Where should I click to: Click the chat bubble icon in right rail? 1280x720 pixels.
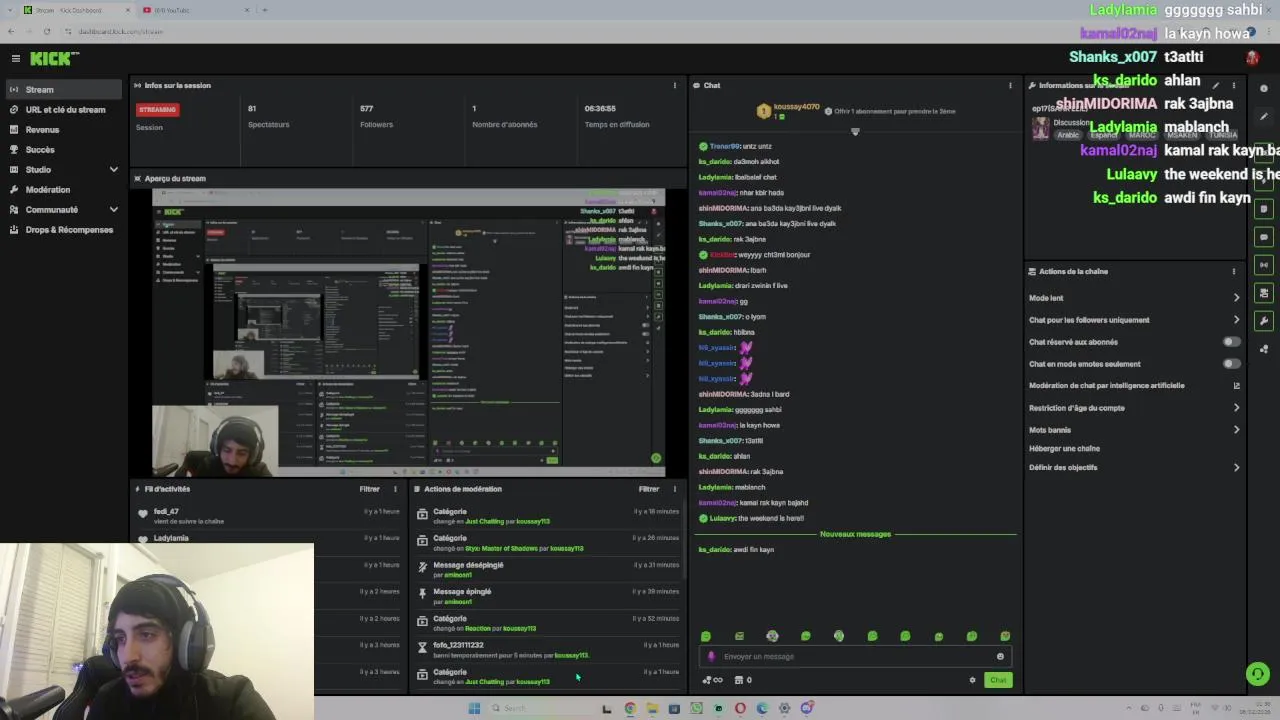click(1264, 237)
